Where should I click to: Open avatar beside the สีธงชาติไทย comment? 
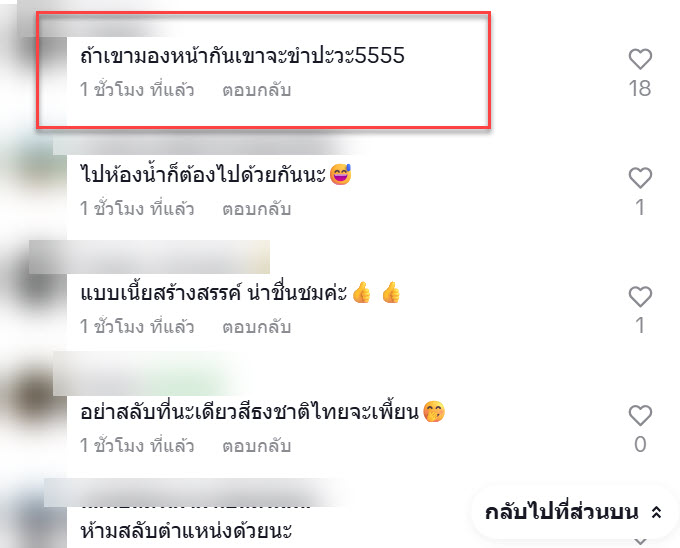(x=33, y=408)
